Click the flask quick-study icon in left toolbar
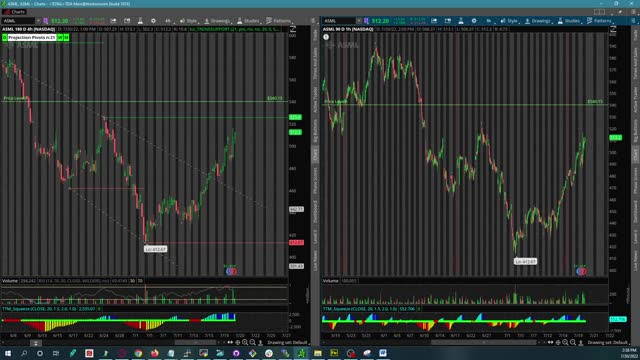Screen dimensions: 640x360 coord(140,21)
